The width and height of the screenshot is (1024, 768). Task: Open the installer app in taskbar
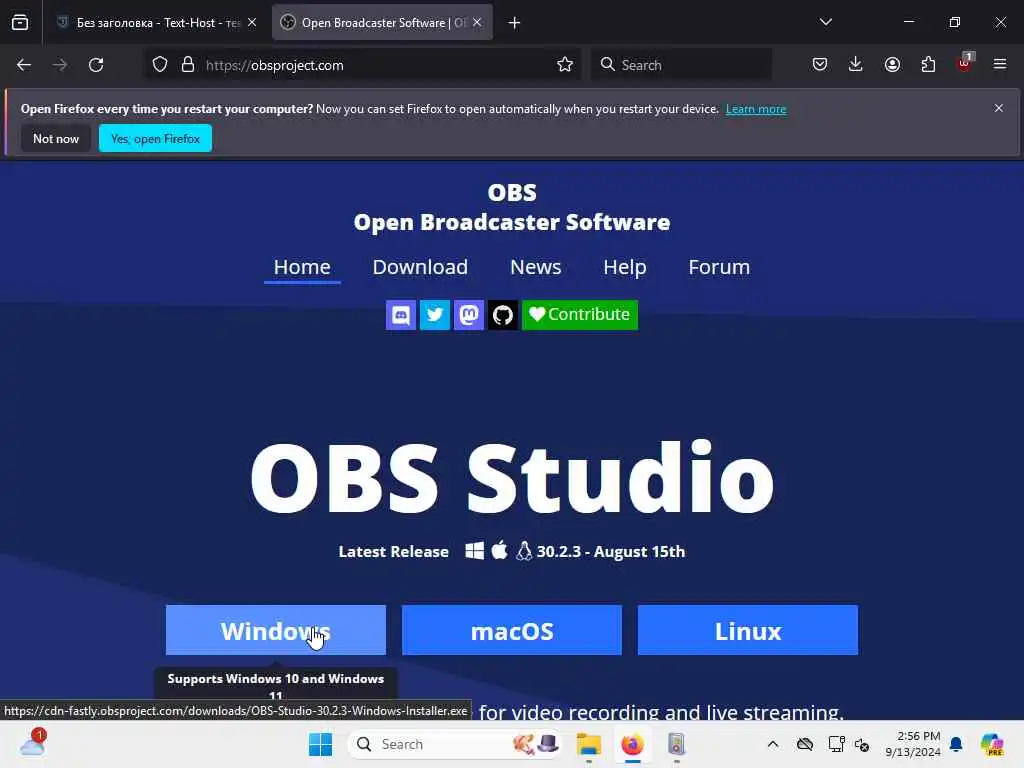(676, 744)
